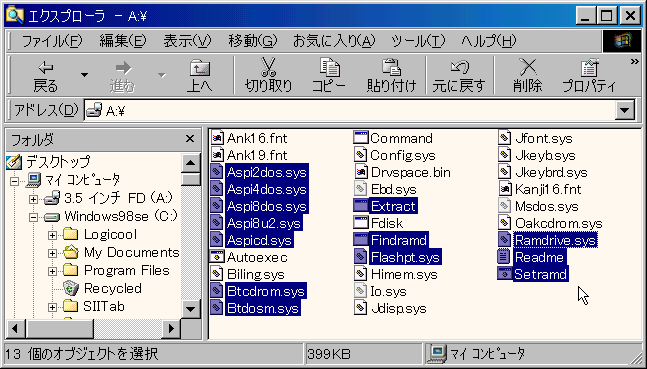647x369 pixels.
Task: Click the 元に戻す undo icon
Action: (x=459, y=67)
